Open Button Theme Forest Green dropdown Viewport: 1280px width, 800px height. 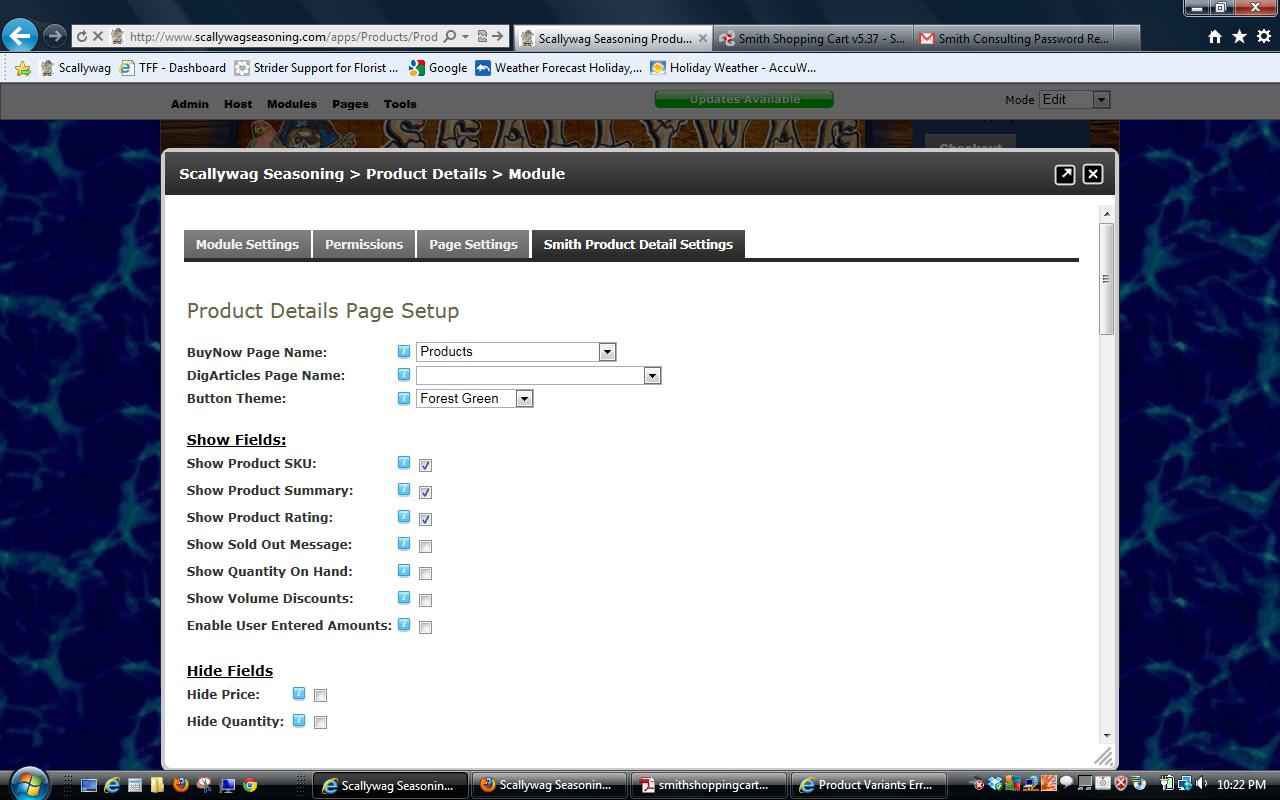point(475,399)
